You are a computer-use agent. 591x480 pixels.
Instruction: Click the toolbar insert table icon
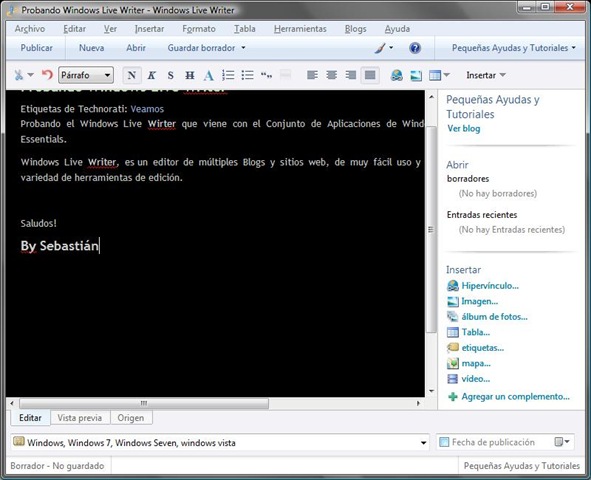435,75
